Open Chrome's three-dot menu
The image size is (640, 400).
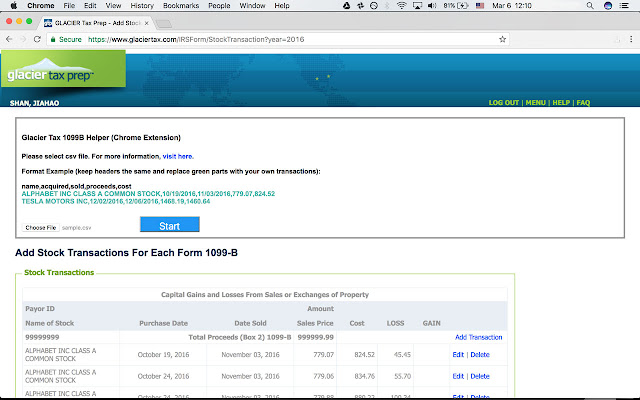(631, 39)
